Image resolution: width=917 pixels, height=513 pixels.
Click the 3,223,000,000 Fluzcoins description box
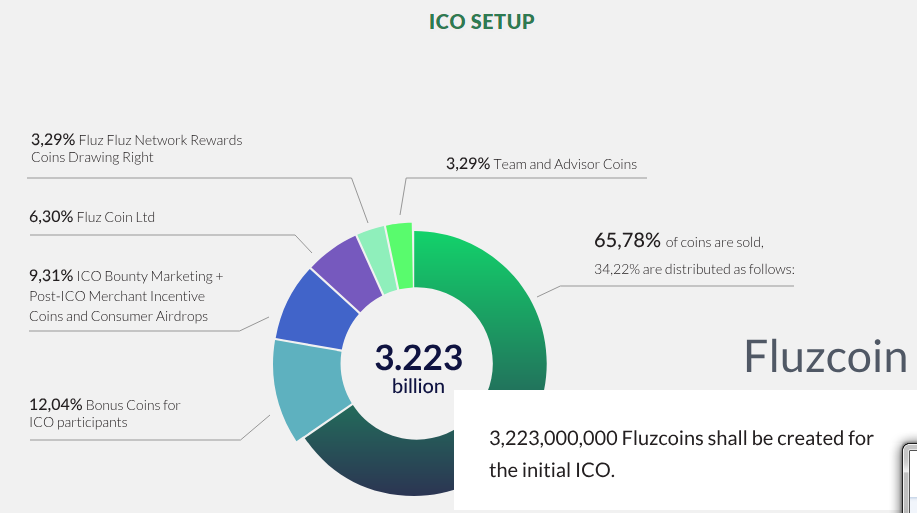tap(680, 453)
